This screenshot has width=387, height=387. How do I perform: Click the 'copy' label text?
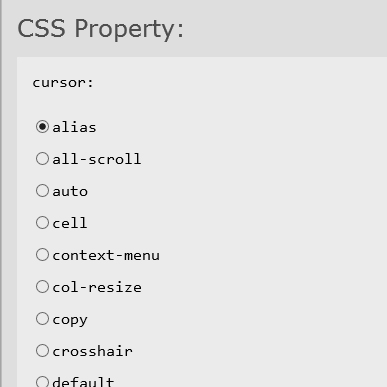pos(70,320)
